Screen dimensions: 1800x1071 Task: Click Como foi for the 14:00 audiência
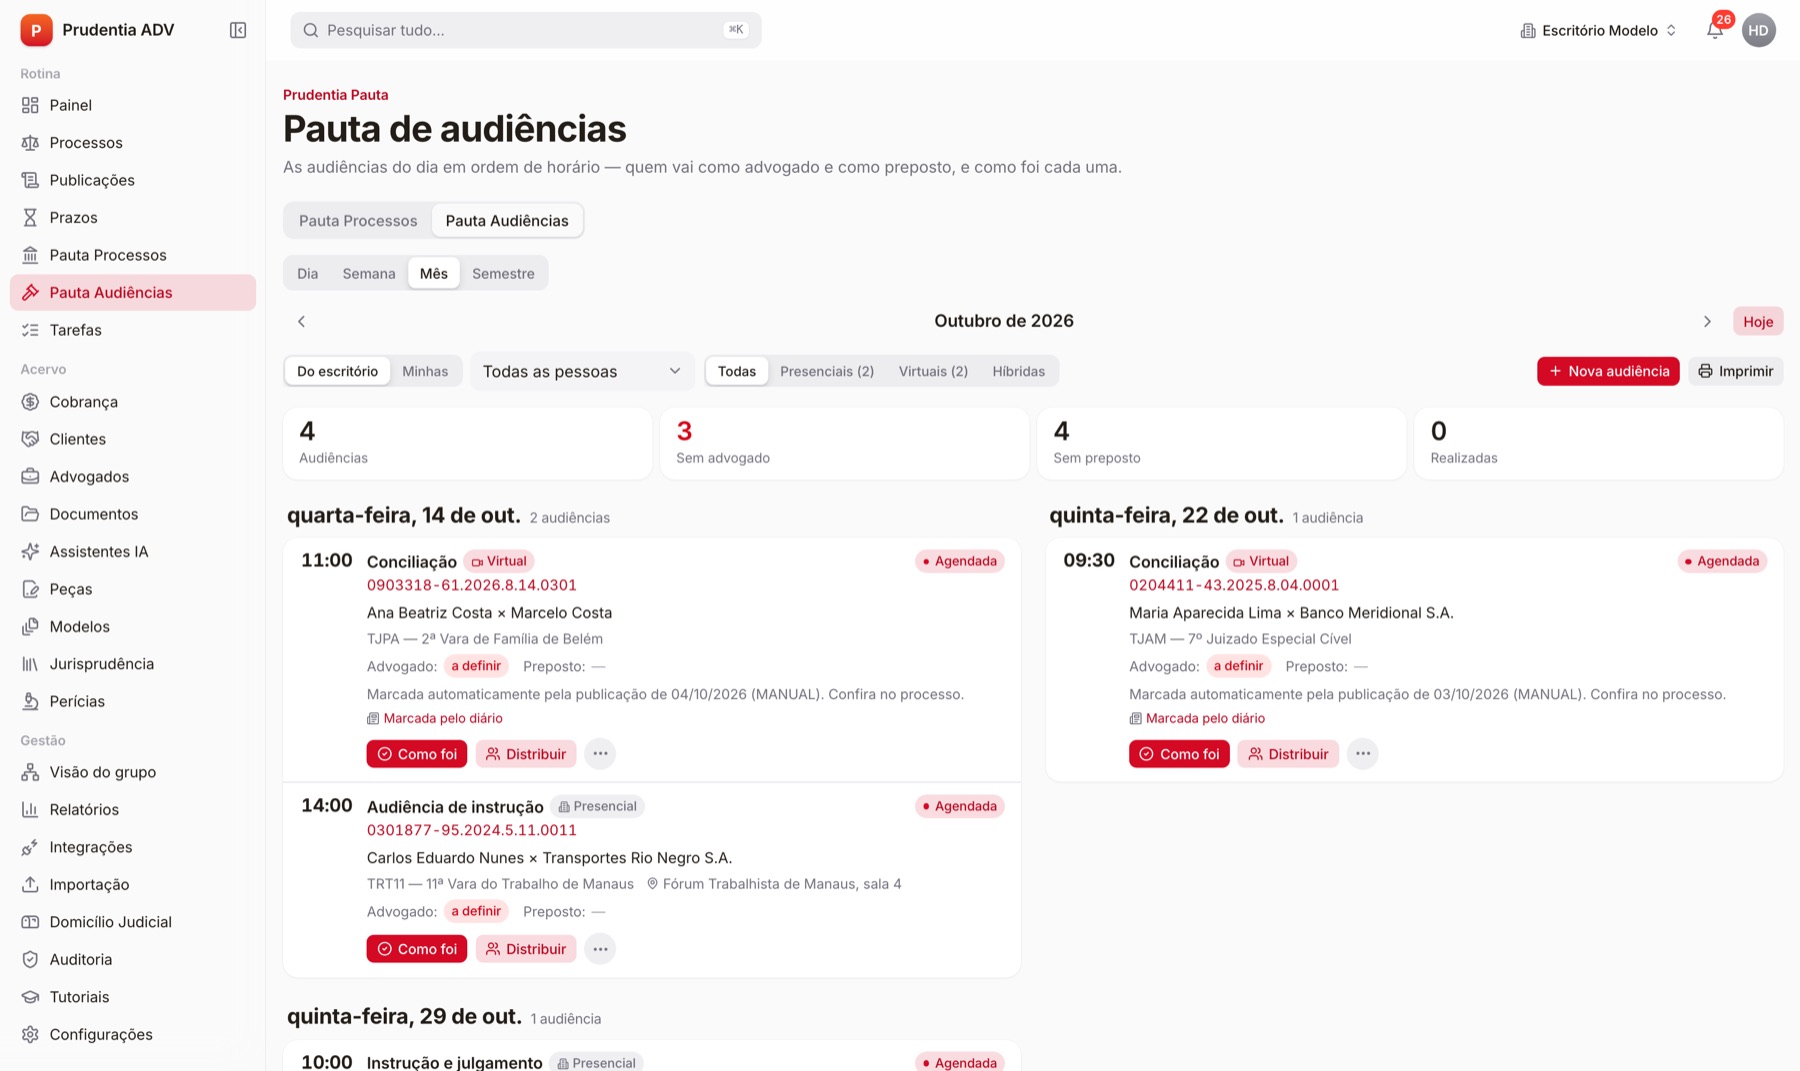(x=417, y=949)
